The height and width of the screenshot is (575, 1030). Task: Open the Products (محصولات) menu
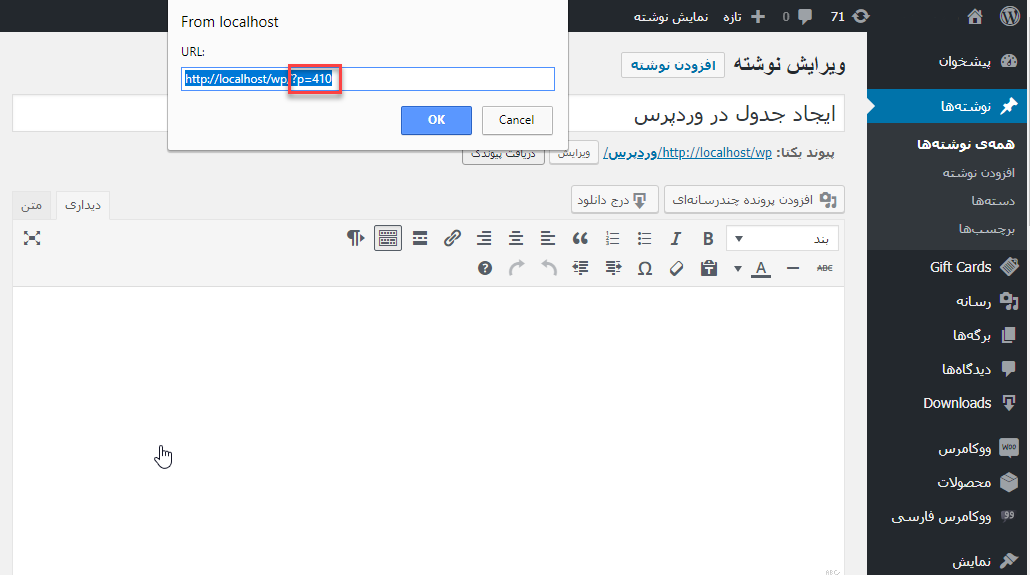[x=949, y=482]
